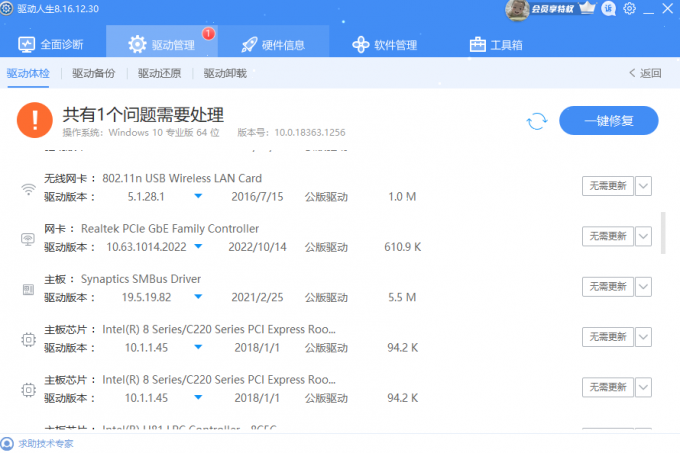This screenshot has height=453, width=680.
Task: Click the date 2016/7/15
Action: pyautogui.click(x=257, y=197)
